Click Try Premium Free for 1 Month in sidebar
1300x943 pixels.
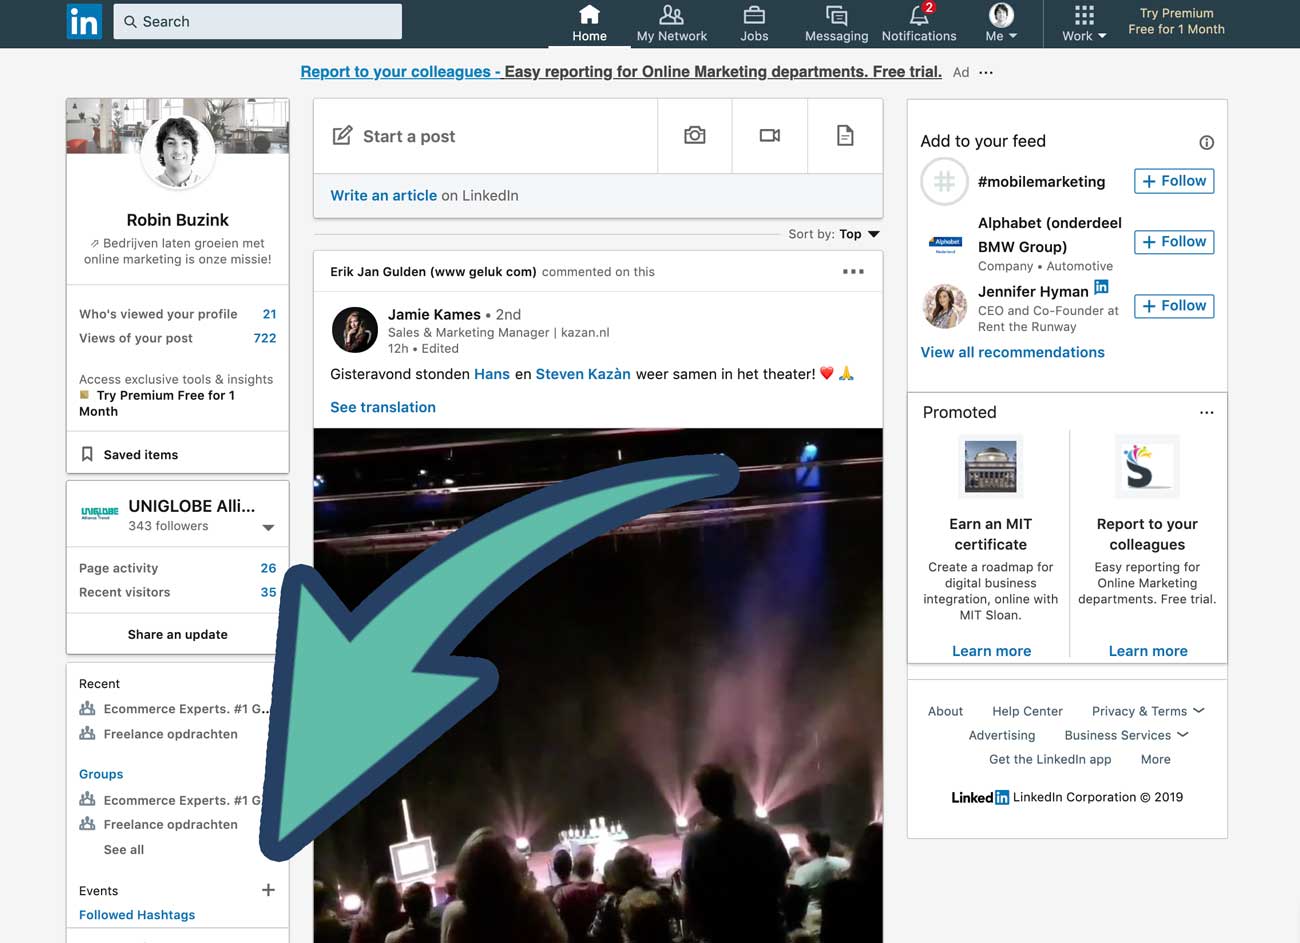157,403
